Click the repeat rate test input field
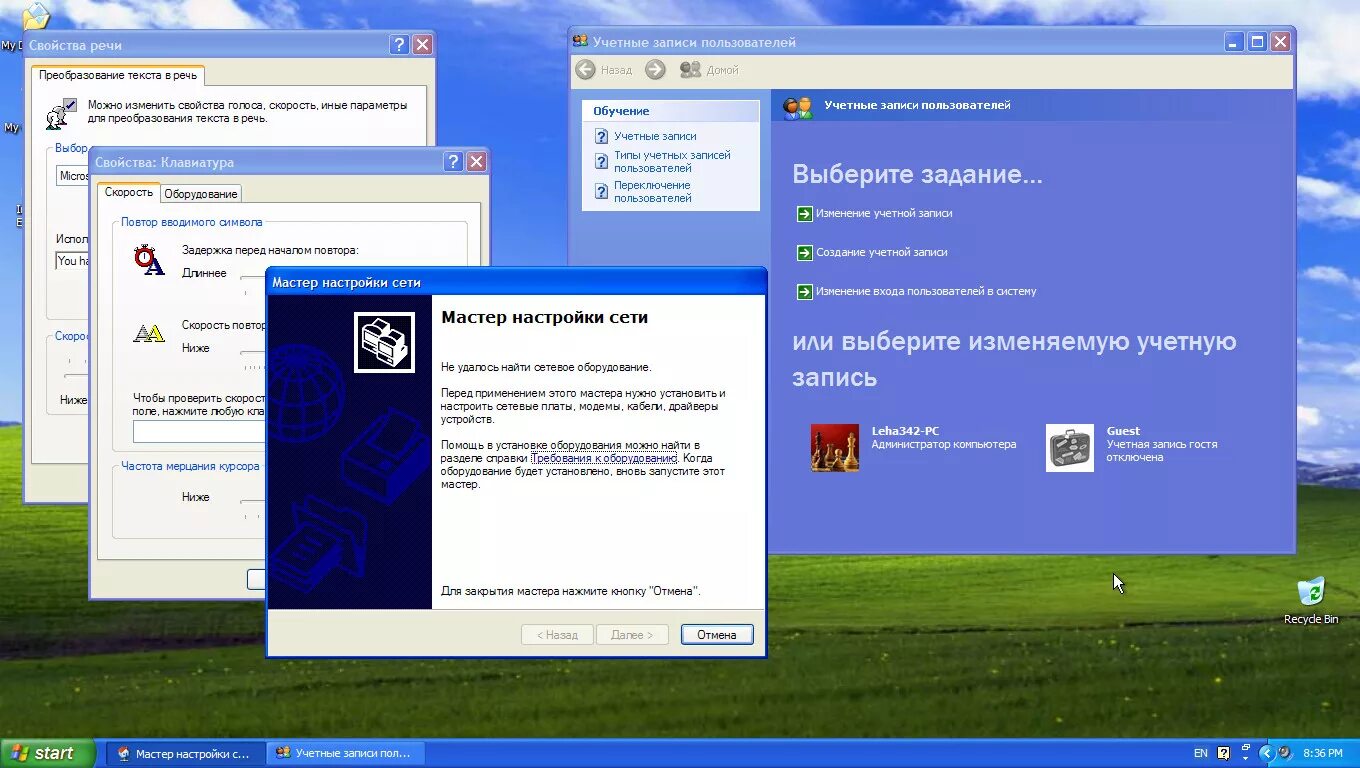The image size is (1360, 768). click(x=199, y=432)
